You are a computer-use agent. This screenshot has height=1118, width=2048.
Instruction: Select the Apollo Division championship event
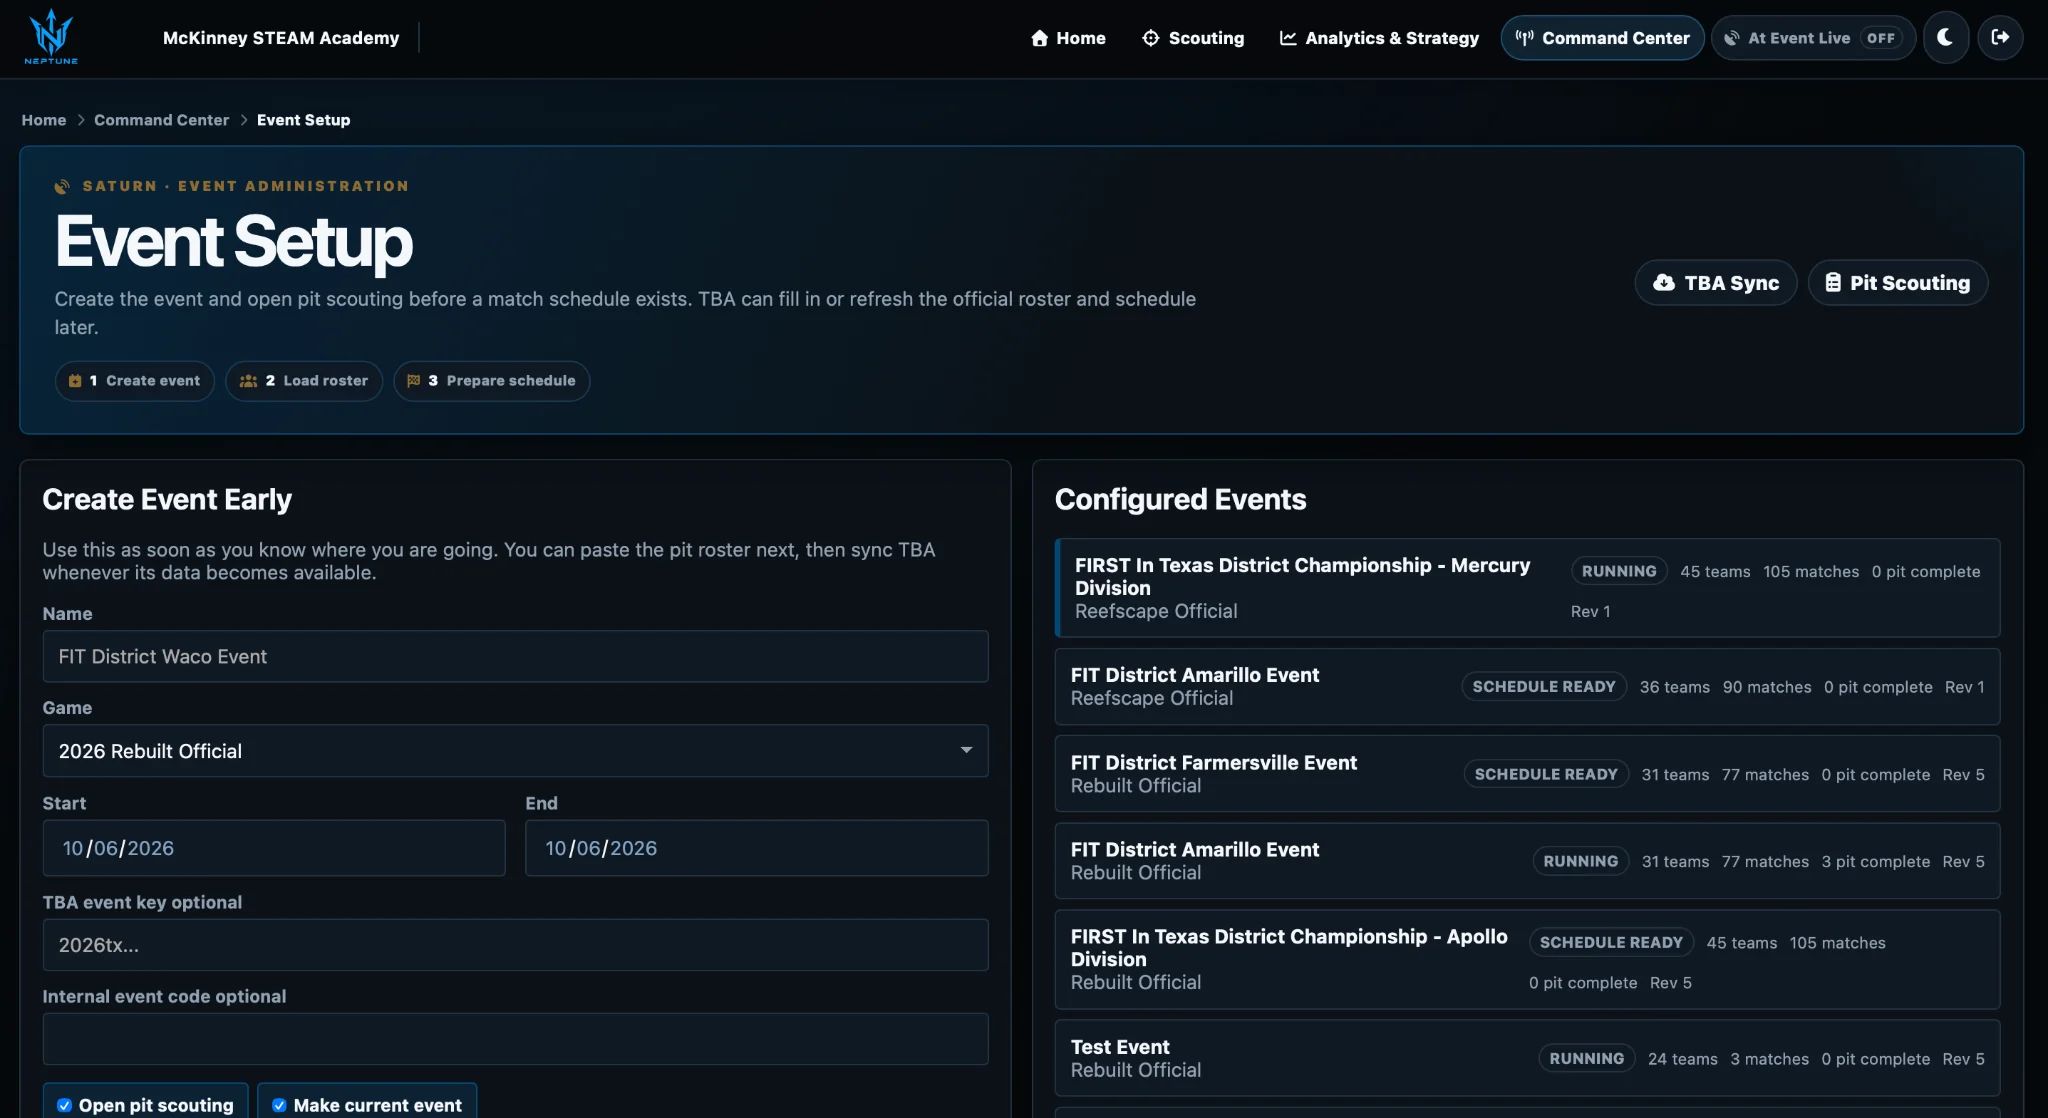pyautogui.click(x=1528, y=960)
